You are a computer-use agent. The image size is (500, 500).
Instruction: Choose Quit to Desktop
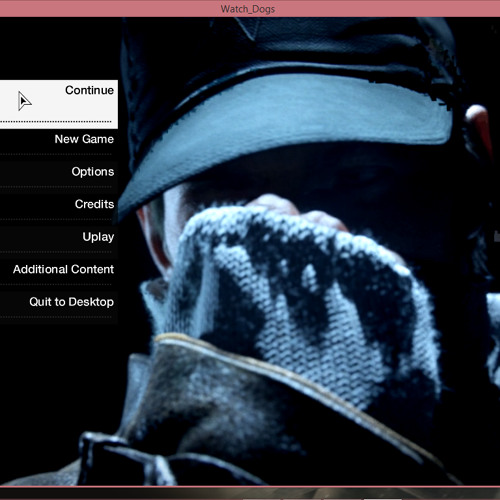[59, 302]
